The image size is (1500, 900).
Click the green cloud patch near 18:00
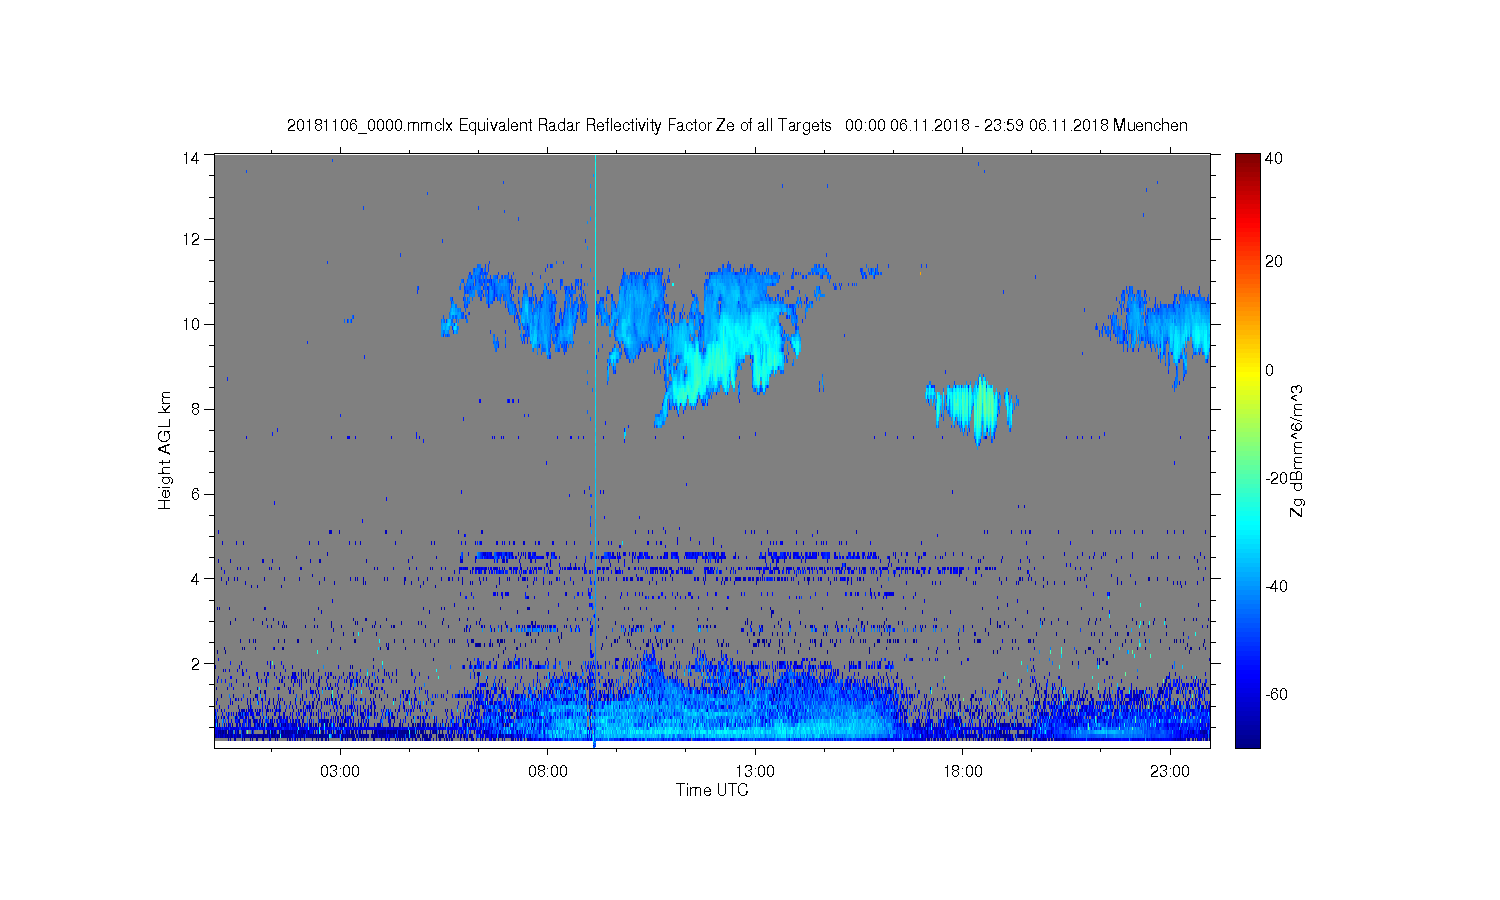pyautogui.click(x=972, y=408)
